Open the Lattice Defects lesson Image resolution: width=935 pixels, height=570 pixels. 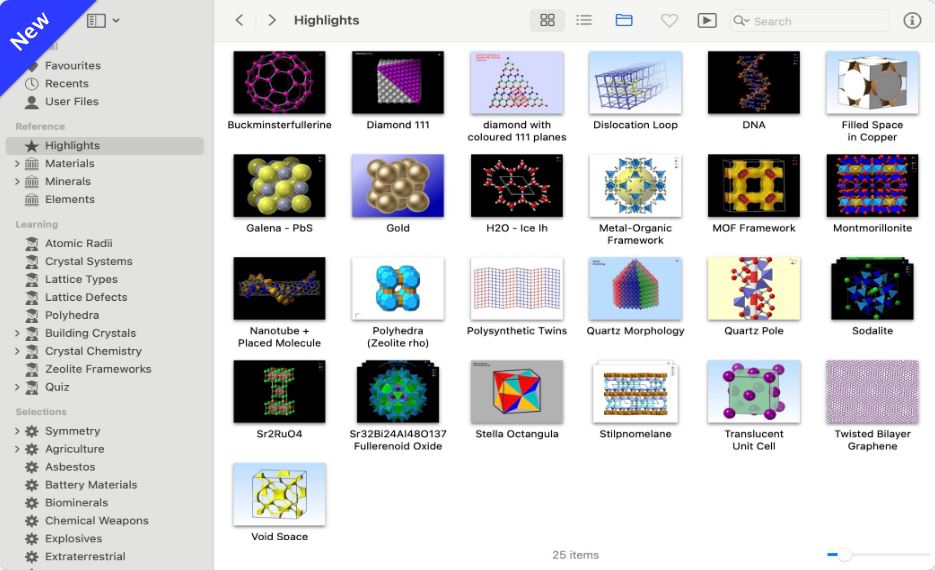pyautogui.click(x=86, y=297)
